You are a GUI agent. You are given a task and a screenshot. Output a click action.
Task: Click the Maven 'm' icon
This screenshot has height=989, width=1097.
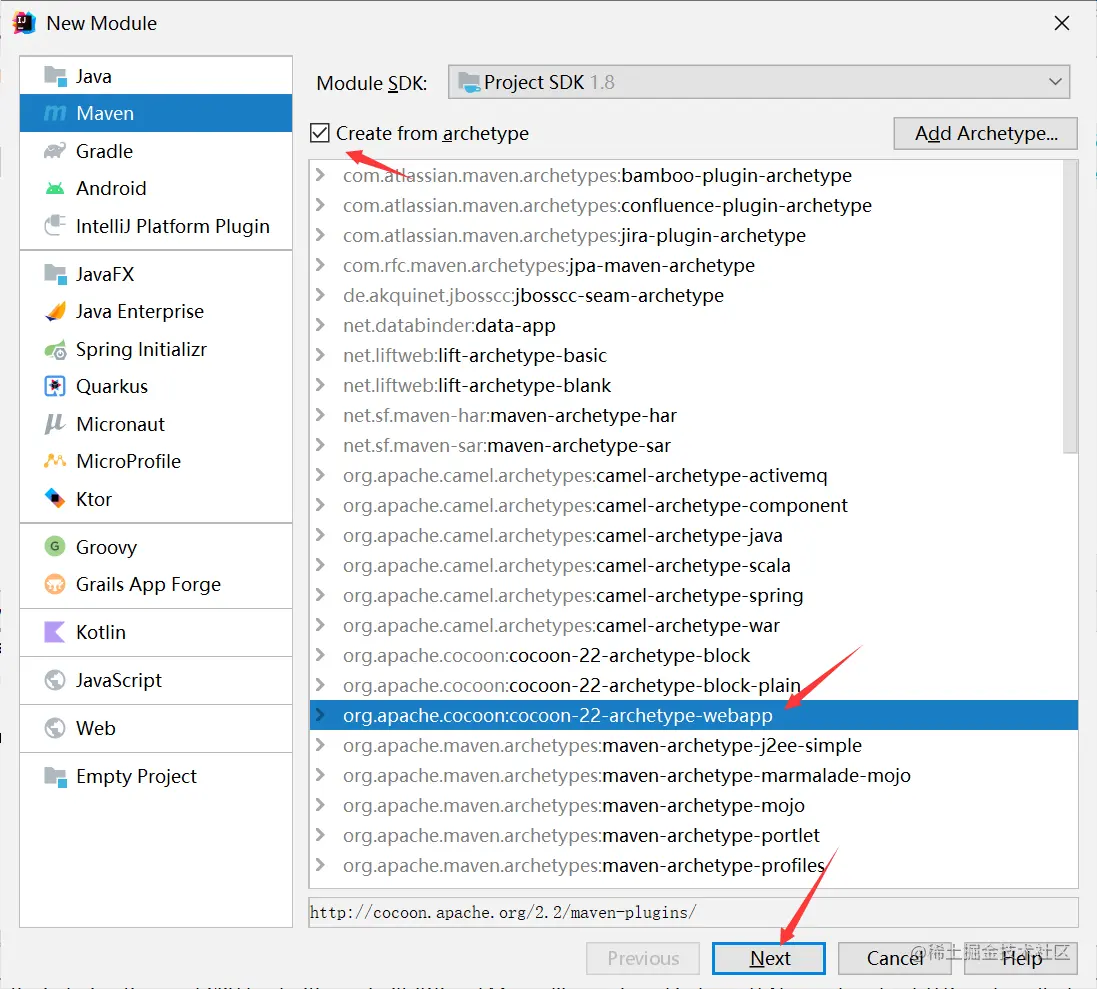(55, 113)
